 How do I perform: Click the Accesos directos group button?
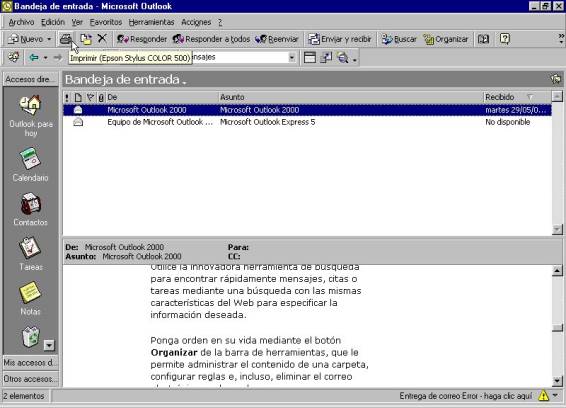(31, 79)
